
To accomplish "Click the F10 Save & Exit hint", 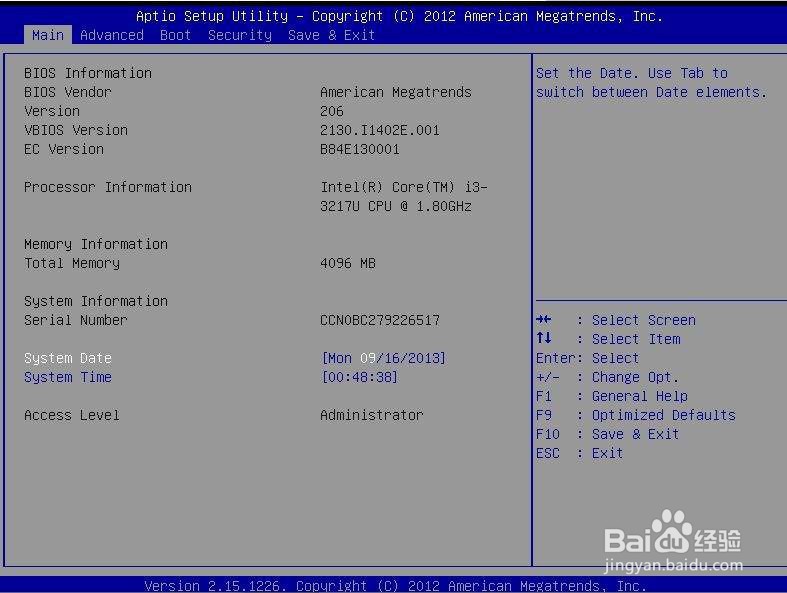I will [x=607, y=434].
